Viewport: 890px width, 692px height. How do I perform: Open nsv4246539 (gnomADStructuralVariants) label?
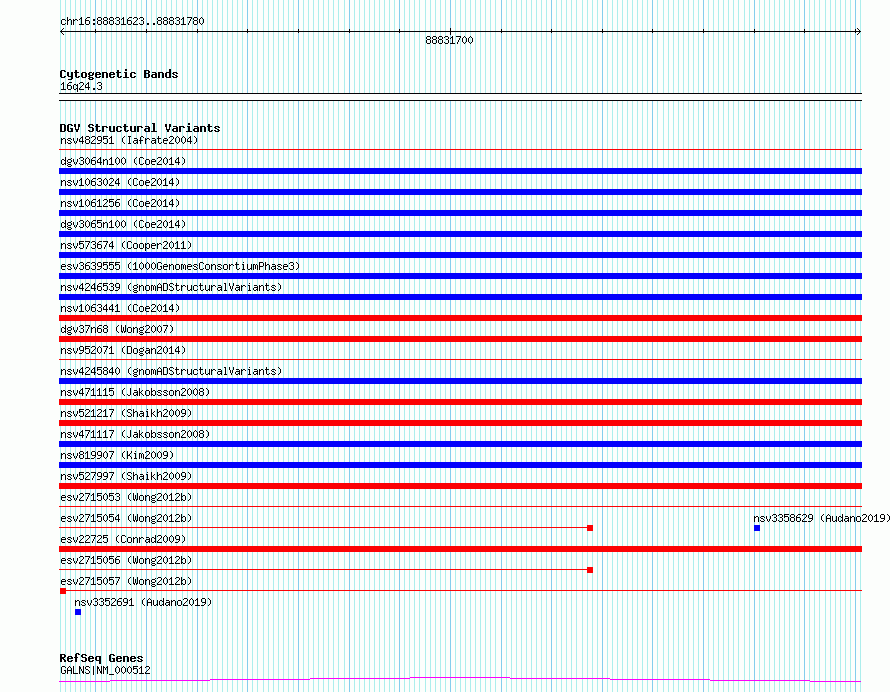[171, 287]
